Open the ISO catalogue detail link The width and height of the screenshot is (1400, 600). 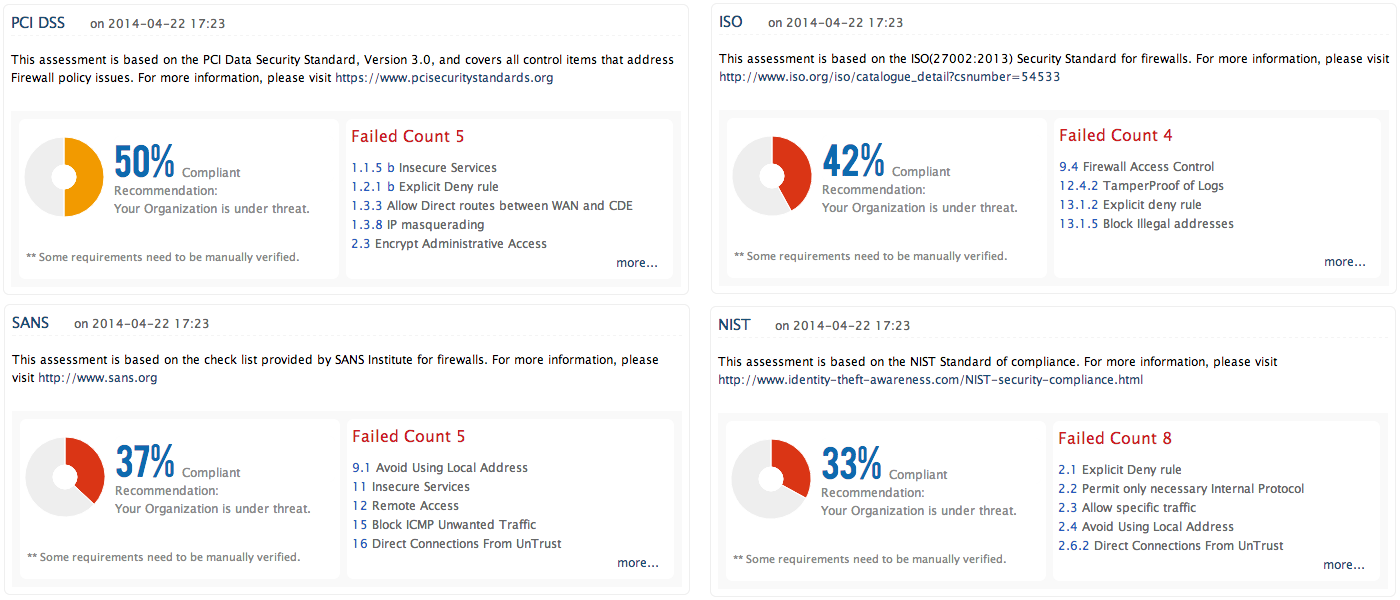pyautogui.click(x=889, y=77)
